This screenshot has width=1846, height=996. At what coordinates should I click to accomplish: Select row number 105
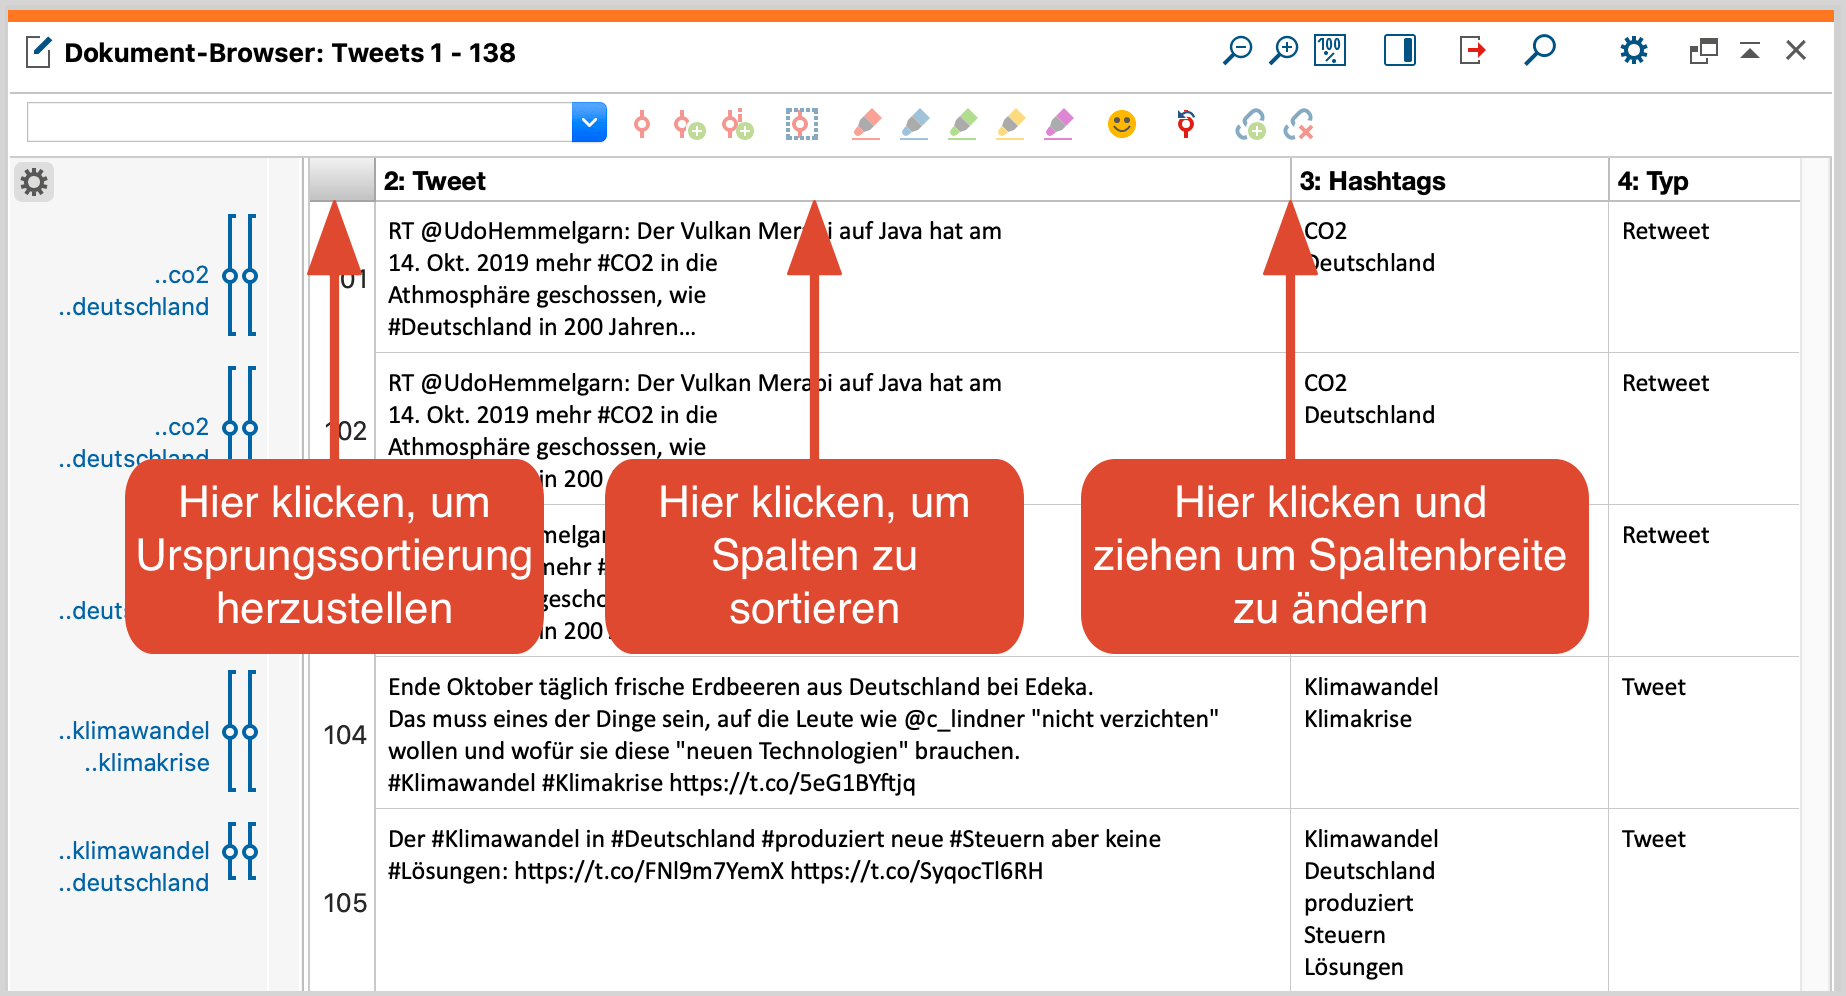tap(344, 903)
